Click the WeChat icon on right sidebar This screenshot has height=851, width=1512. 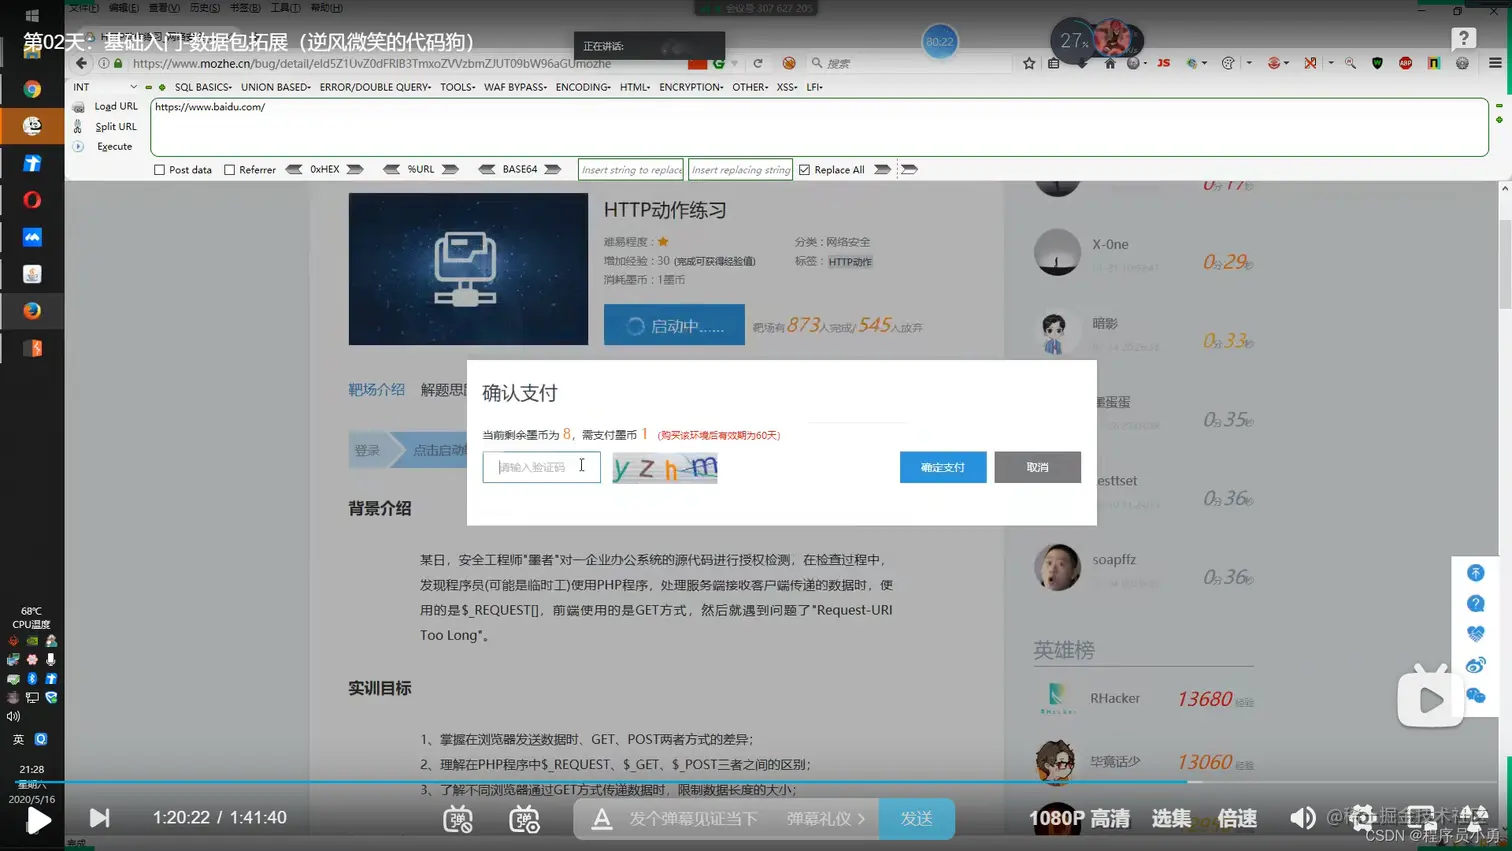(x=1476, y=696)
